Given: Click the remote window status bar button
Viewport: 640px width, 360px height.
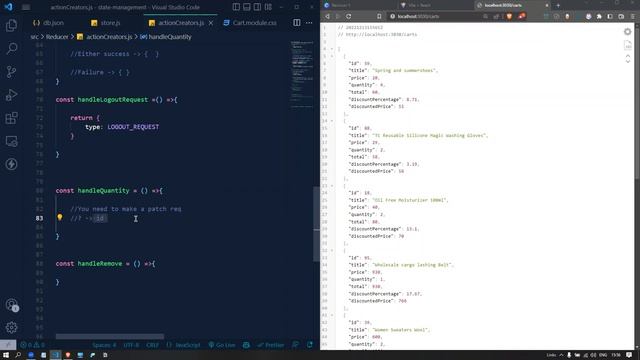Looking at the screenshot, I should coord(8,345).
